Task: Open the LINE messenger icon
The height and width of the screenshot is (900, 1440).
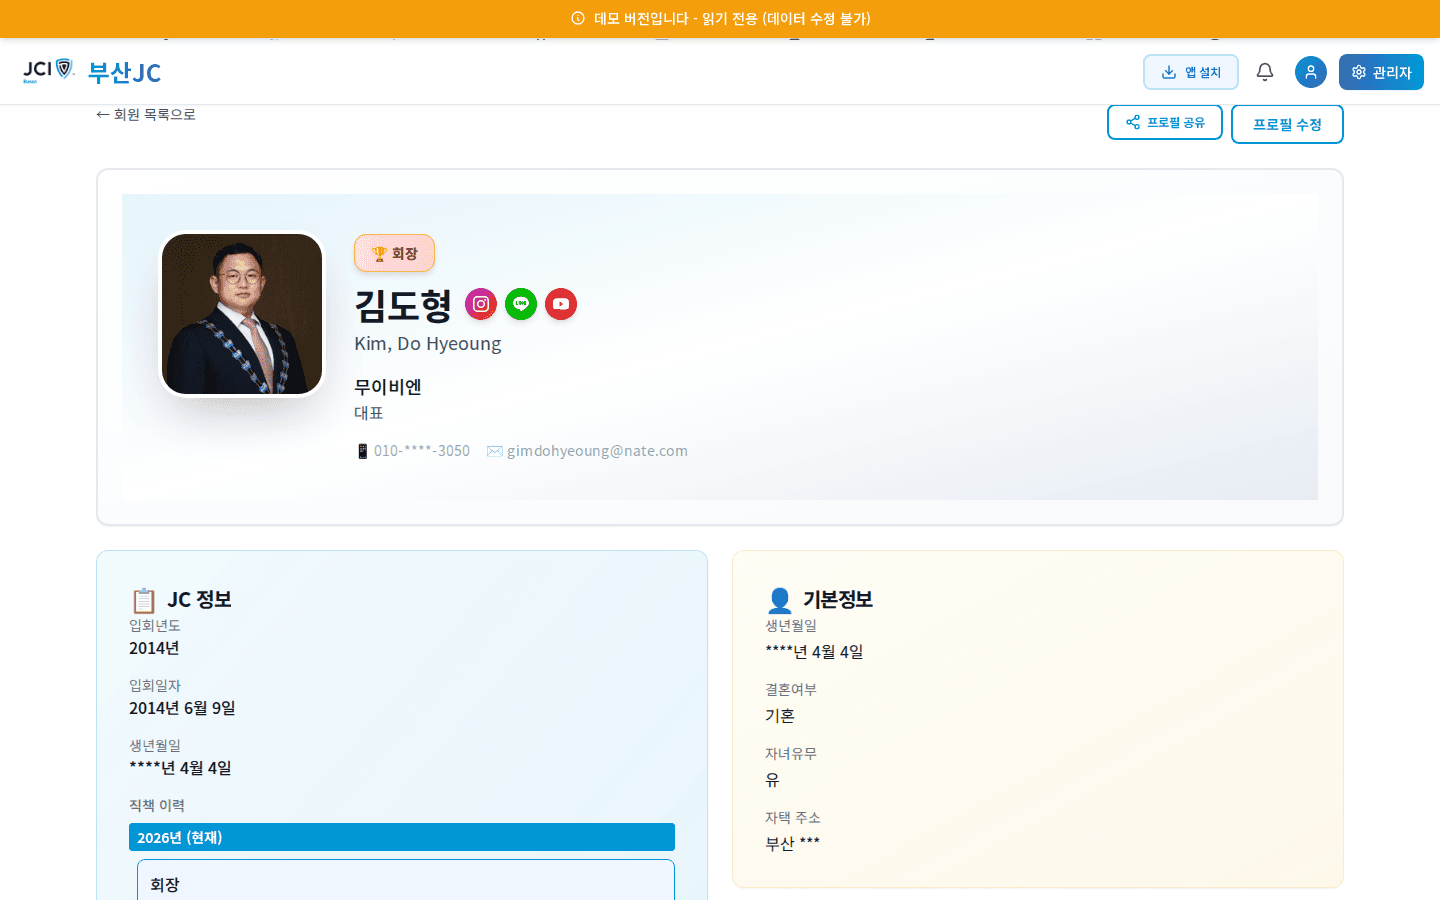Action: point(521,304)
